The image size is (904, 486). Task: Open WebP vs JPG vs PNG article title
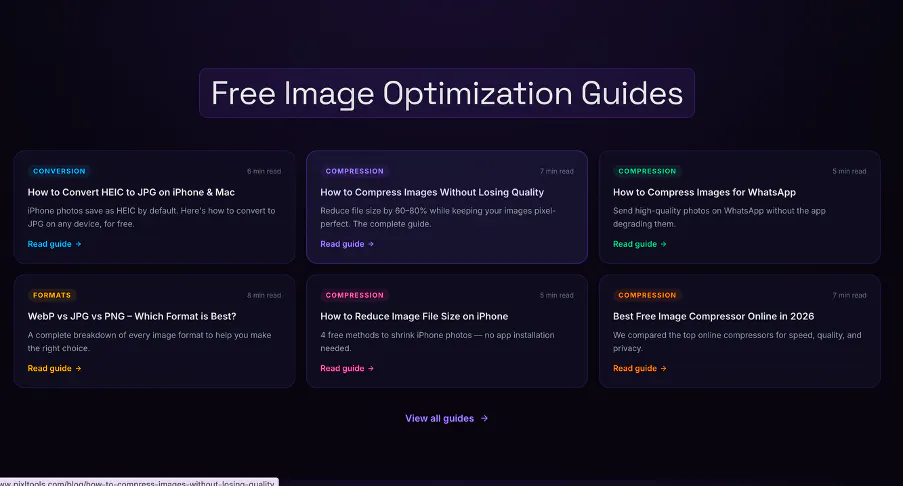point(132,317)
